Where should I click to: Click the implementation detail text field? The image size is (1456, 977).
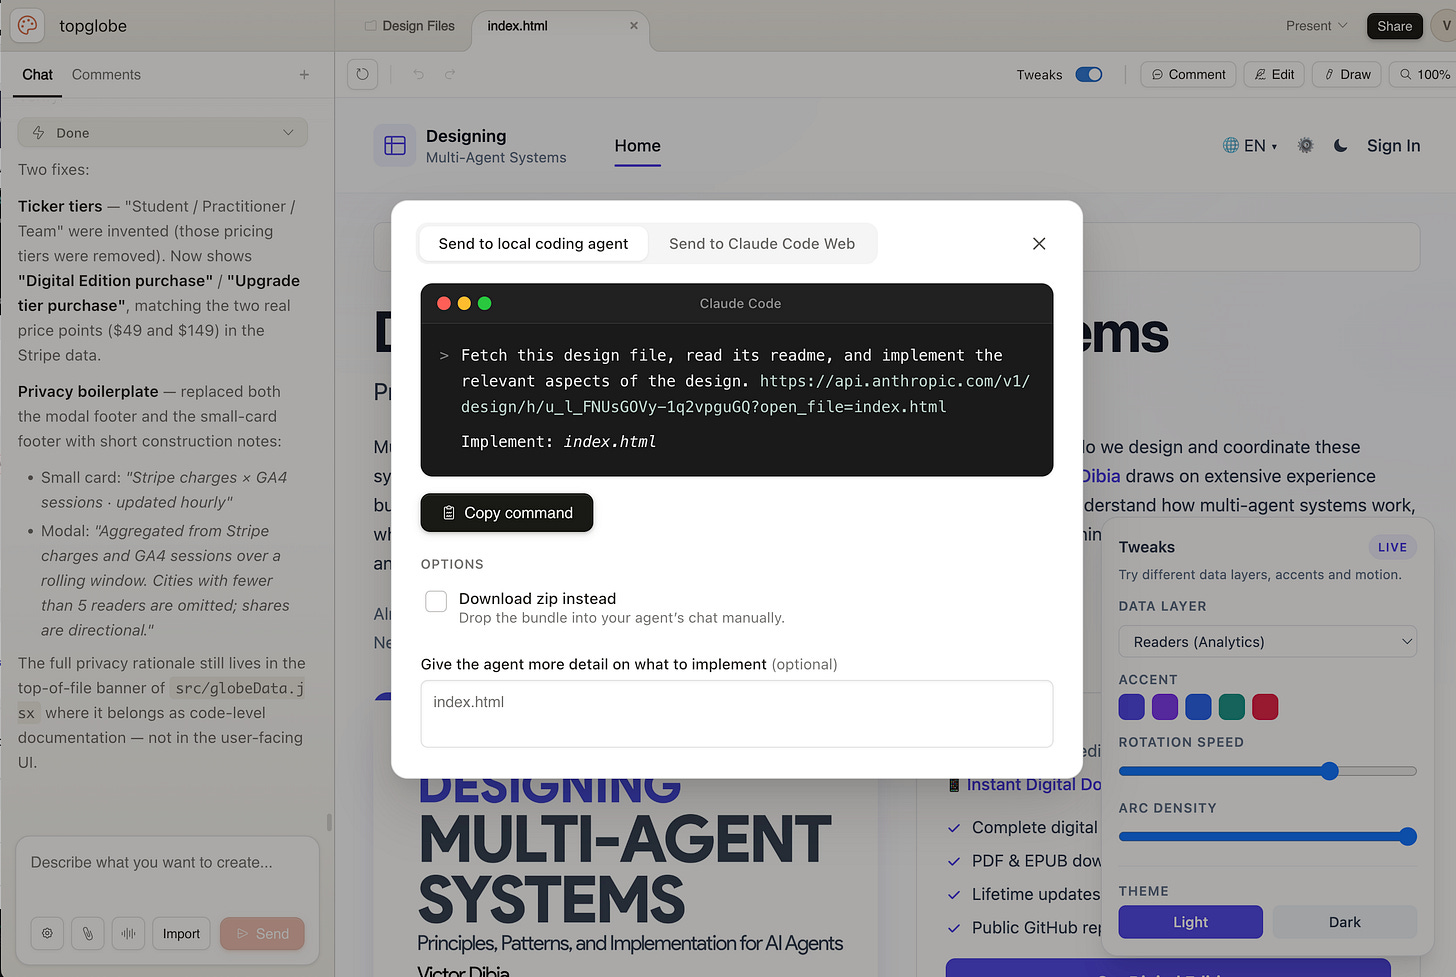point(737,714)
